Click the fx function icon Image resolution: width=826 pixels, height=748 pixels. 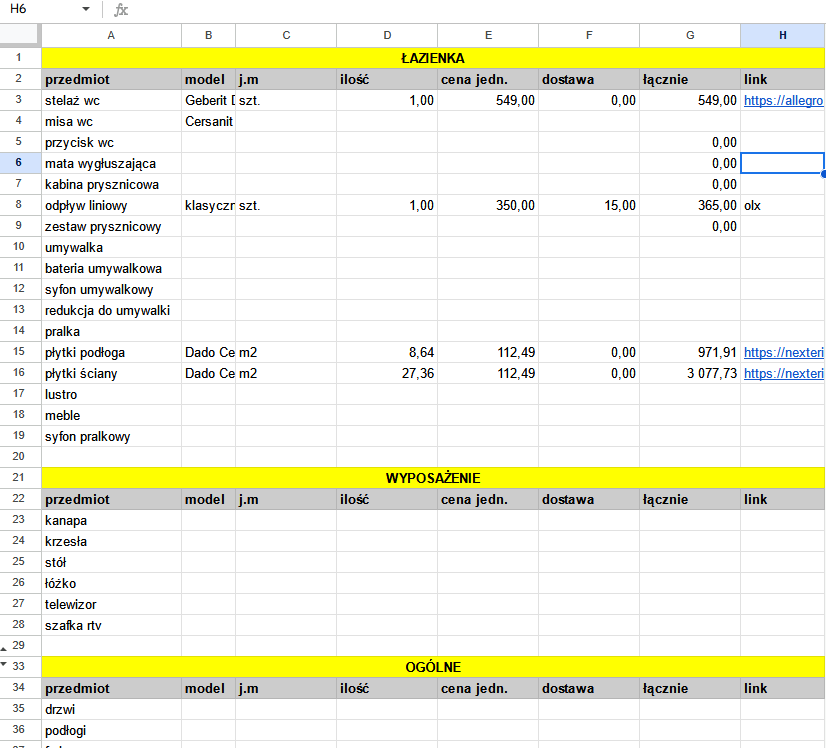[x=121, y=10]
